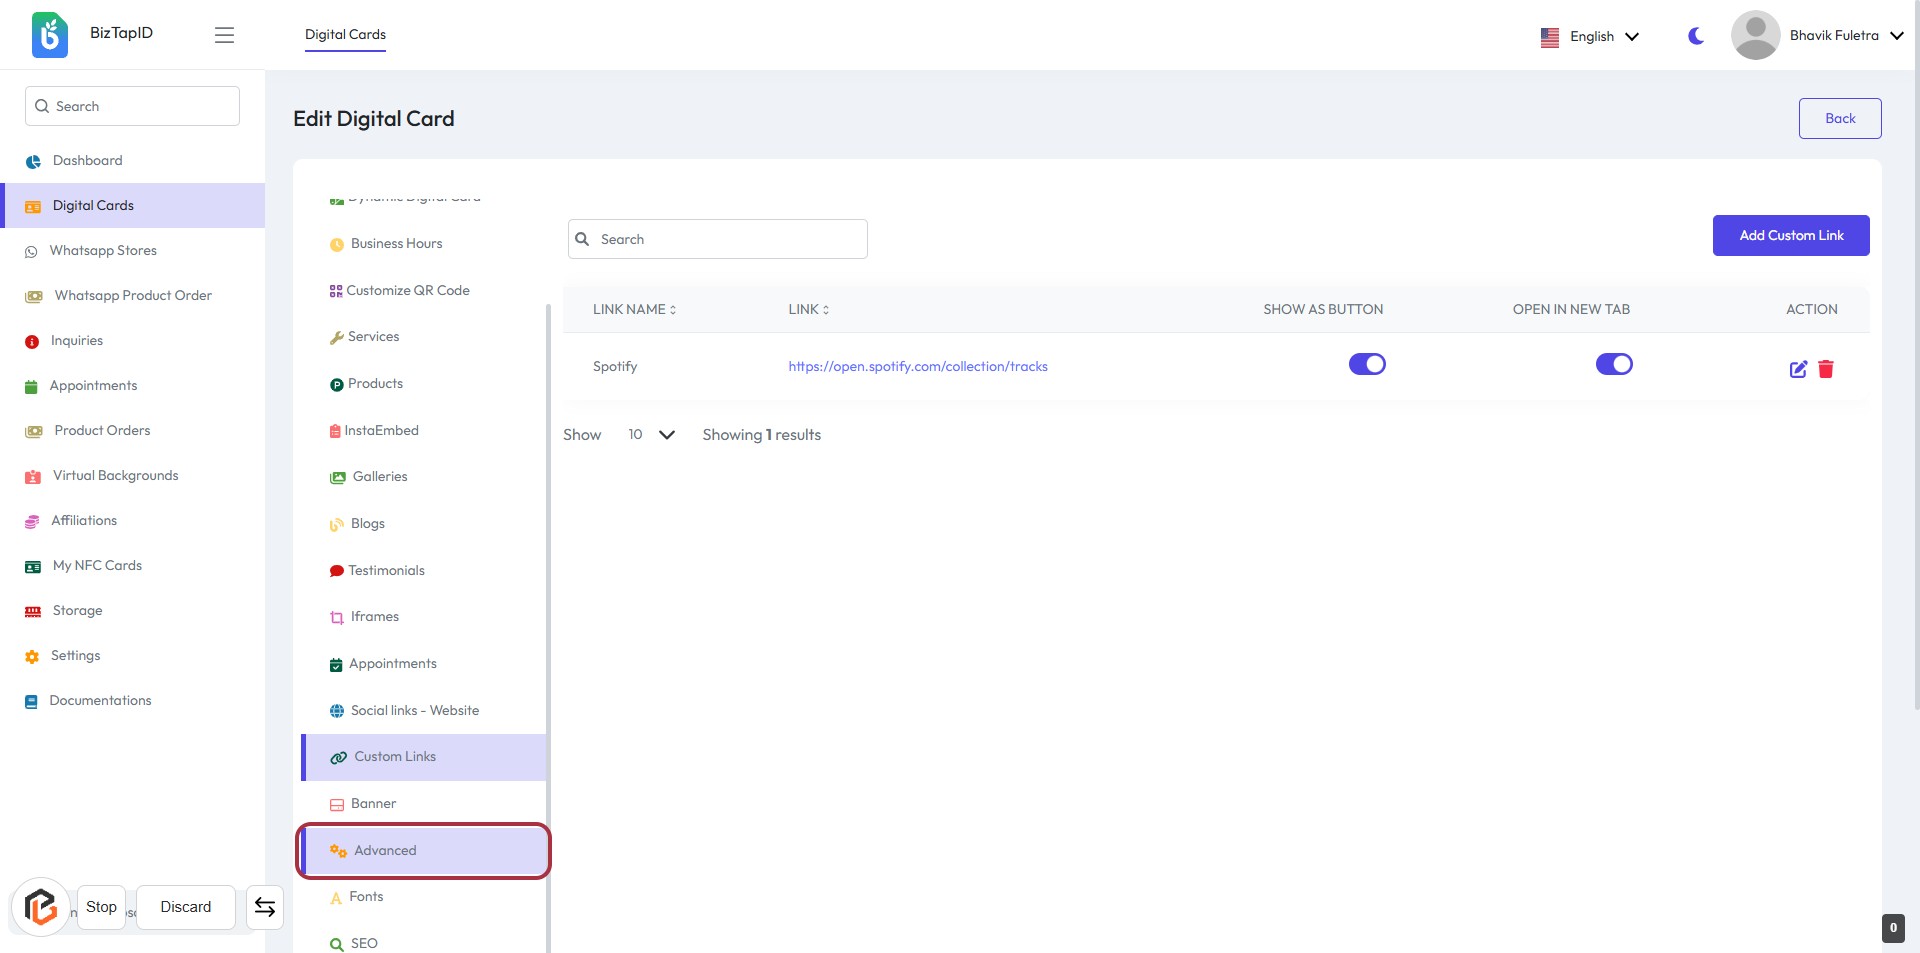Open the Digital Cards top tab
This screenshot has width=1920, height=953.
[345, 35]
